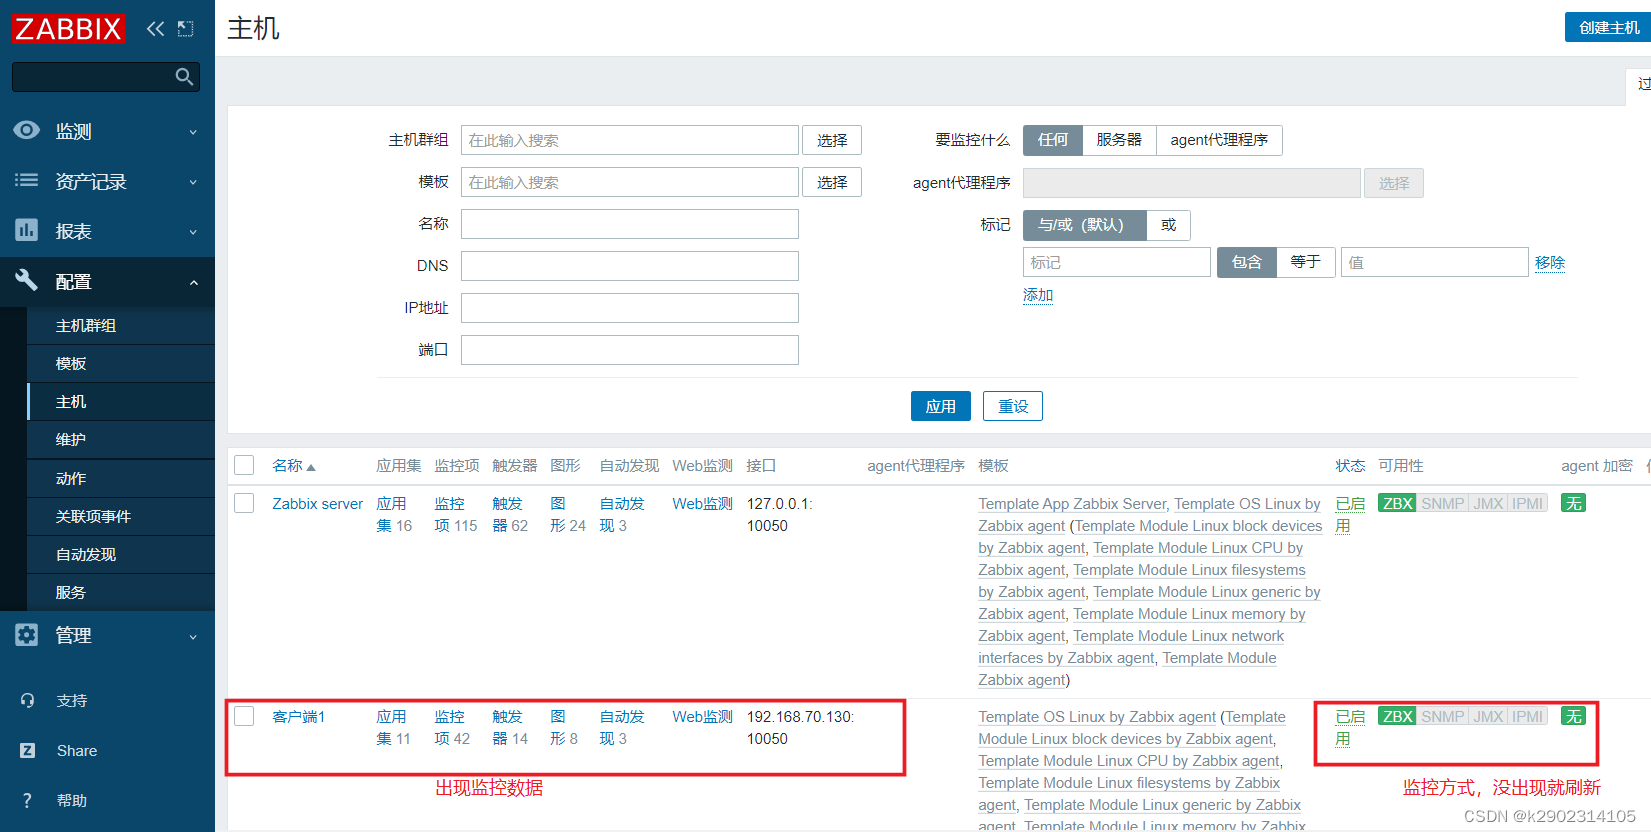This screenshot has height=832, width=1651.
Task: Click the sidebar search magnifier icon
Action: [x=184, y=77]
